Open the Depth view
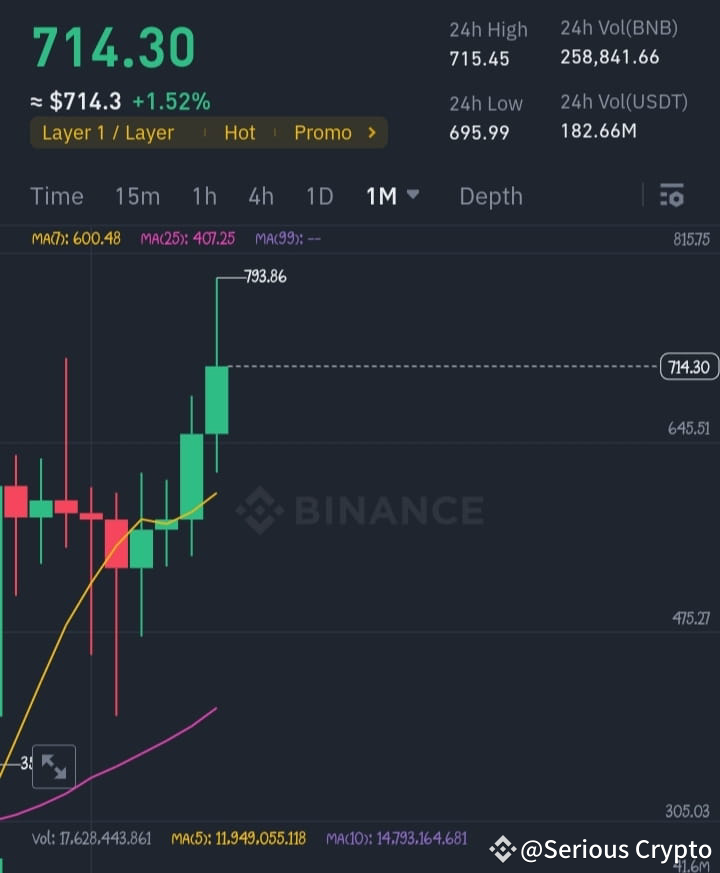Viewport: 720px width, 873px height. (x=491, y=196)
